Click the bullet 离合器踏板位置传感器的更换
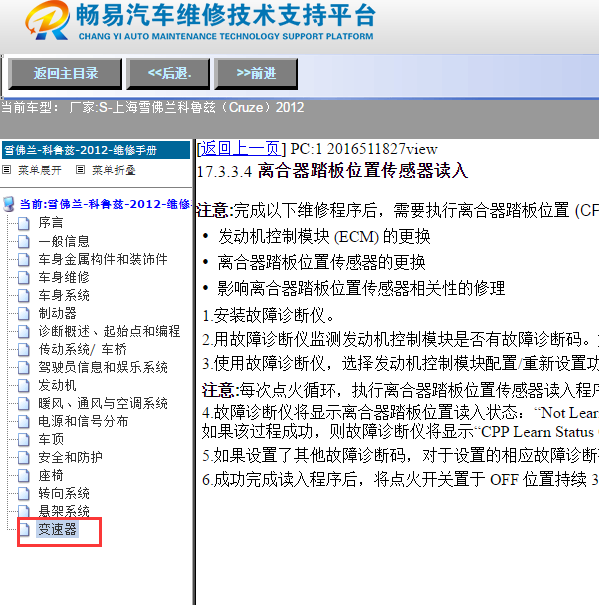 (x=321, y=262)
